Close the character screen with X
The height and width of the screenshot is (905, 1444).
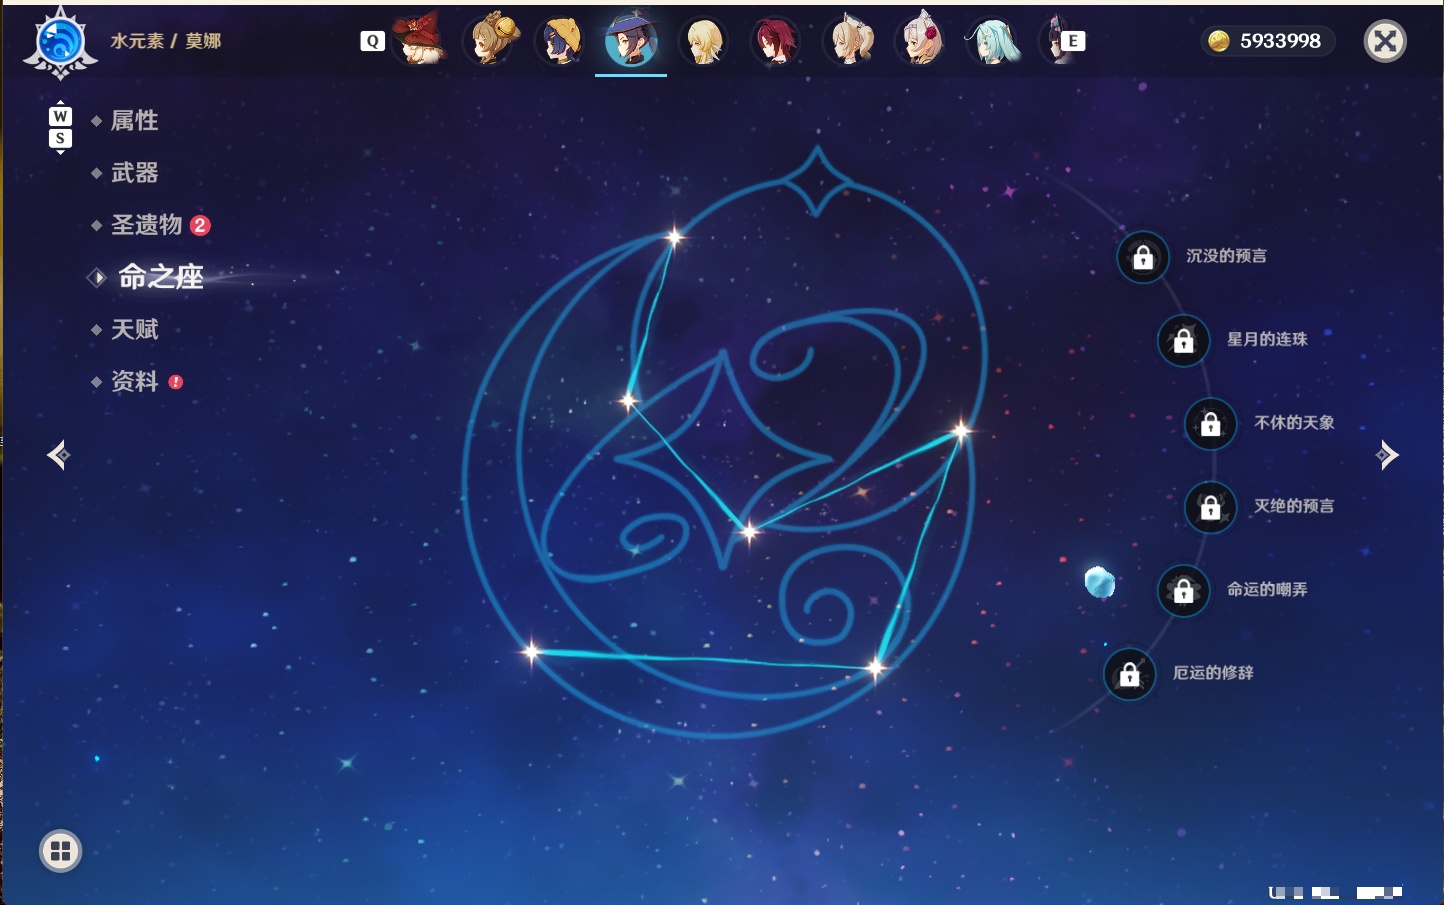[x=1385, y=41]
